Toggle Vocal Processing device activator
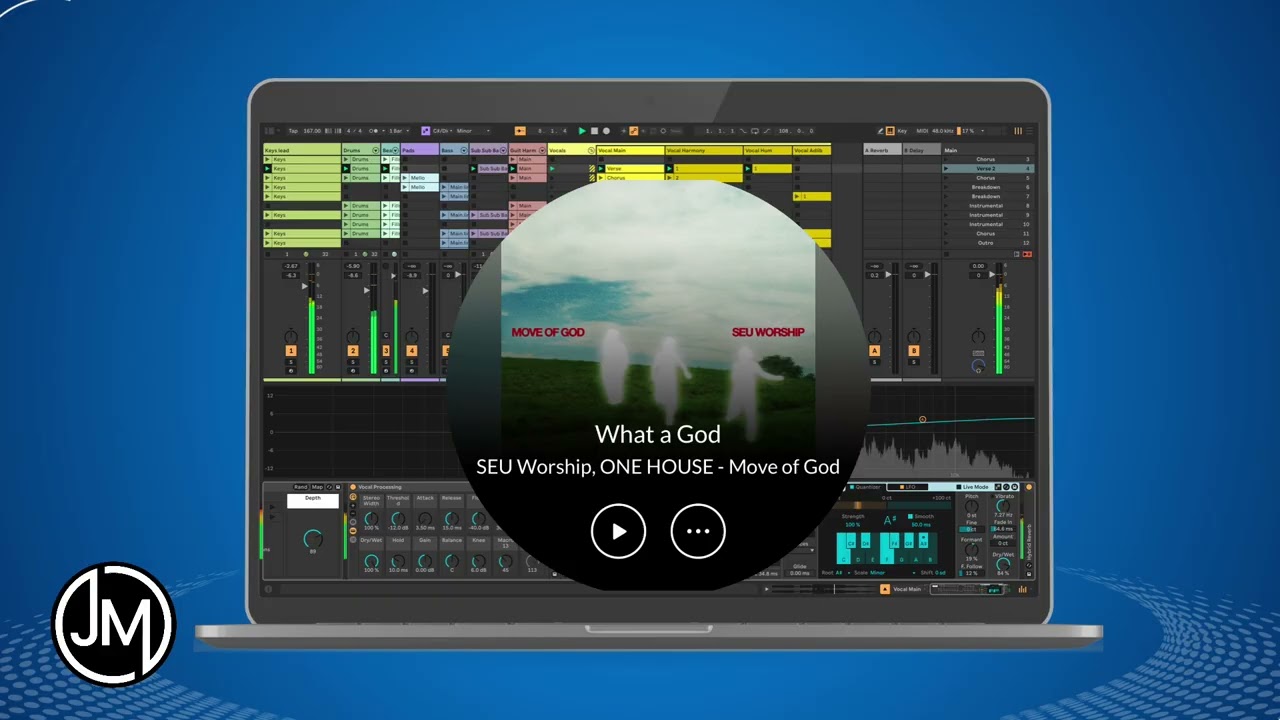1280x720 pixels. coord(353,487)
